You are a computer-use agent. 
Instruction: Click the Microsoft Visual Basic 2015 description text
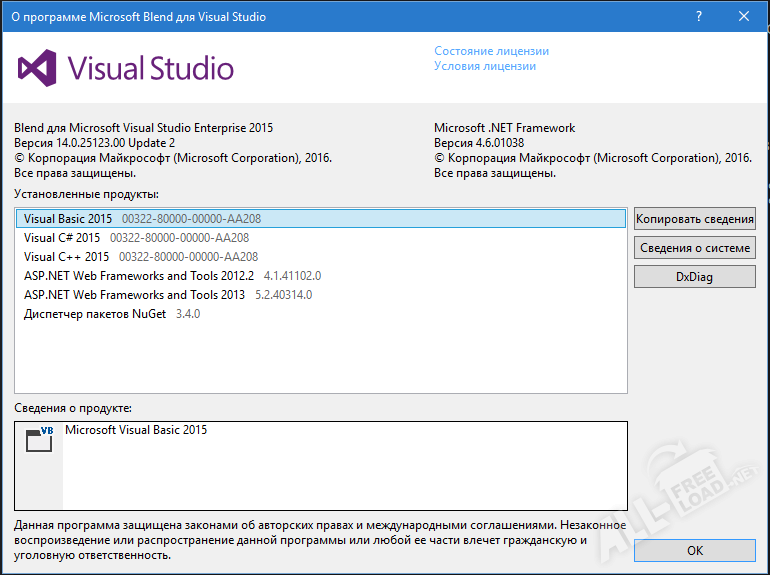coord(136,430)
